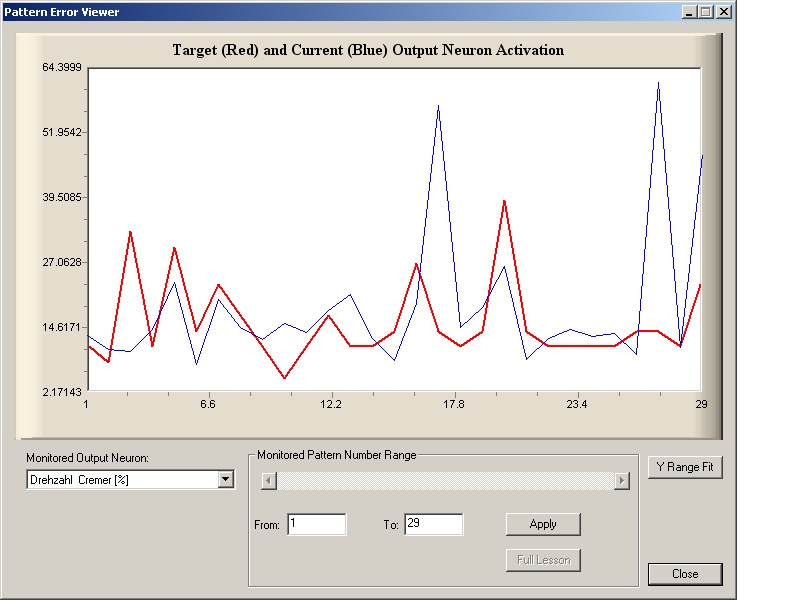
Task: Select the Drehzahl Cremer [%] combo box
Action: 121,480
